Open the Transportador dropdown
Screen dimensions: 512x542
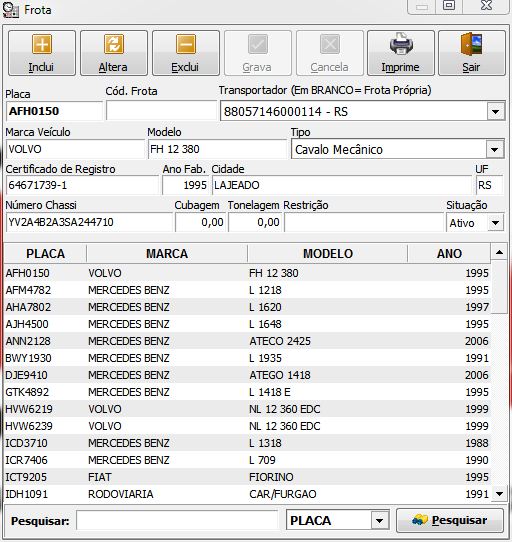tap(495, 112)
